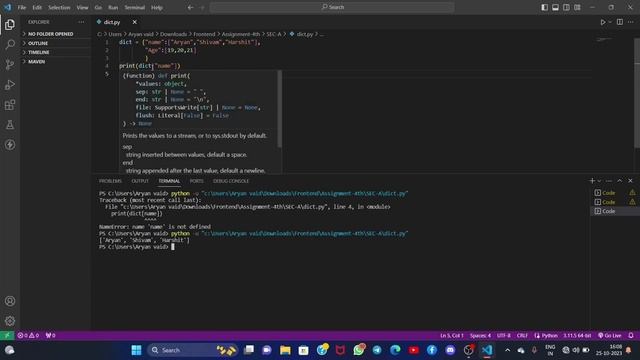This screenshot has width=640, height=360.
Task: Open the new terminal launch profile dropdown
Action: (599, 181)
